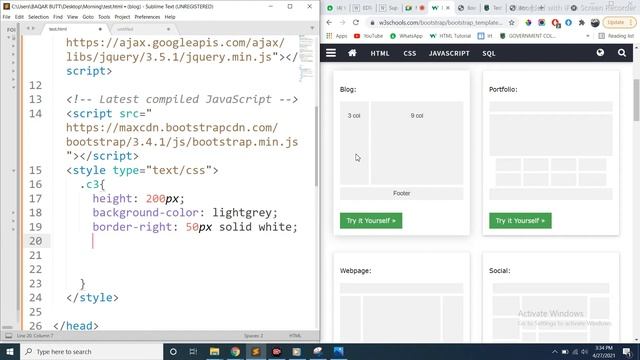
Task: Open the Help menu in Sublime Text
Action: tap(170, 17)
